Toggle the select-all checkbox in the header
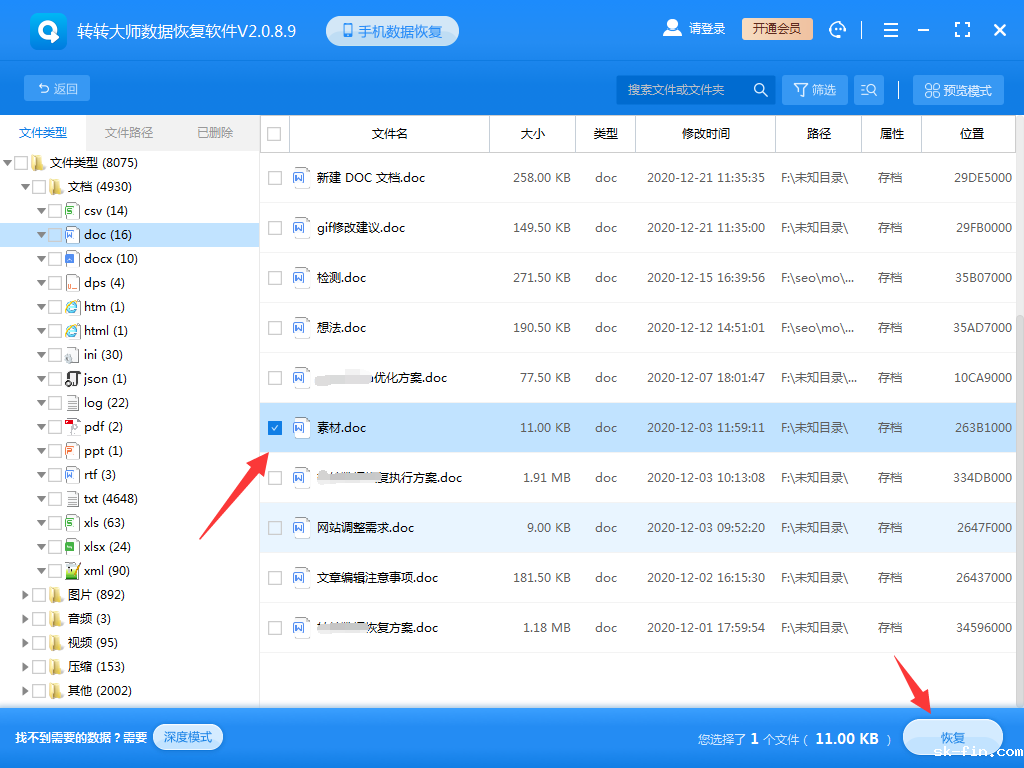1024x768 pixels. tap(274, 134)
